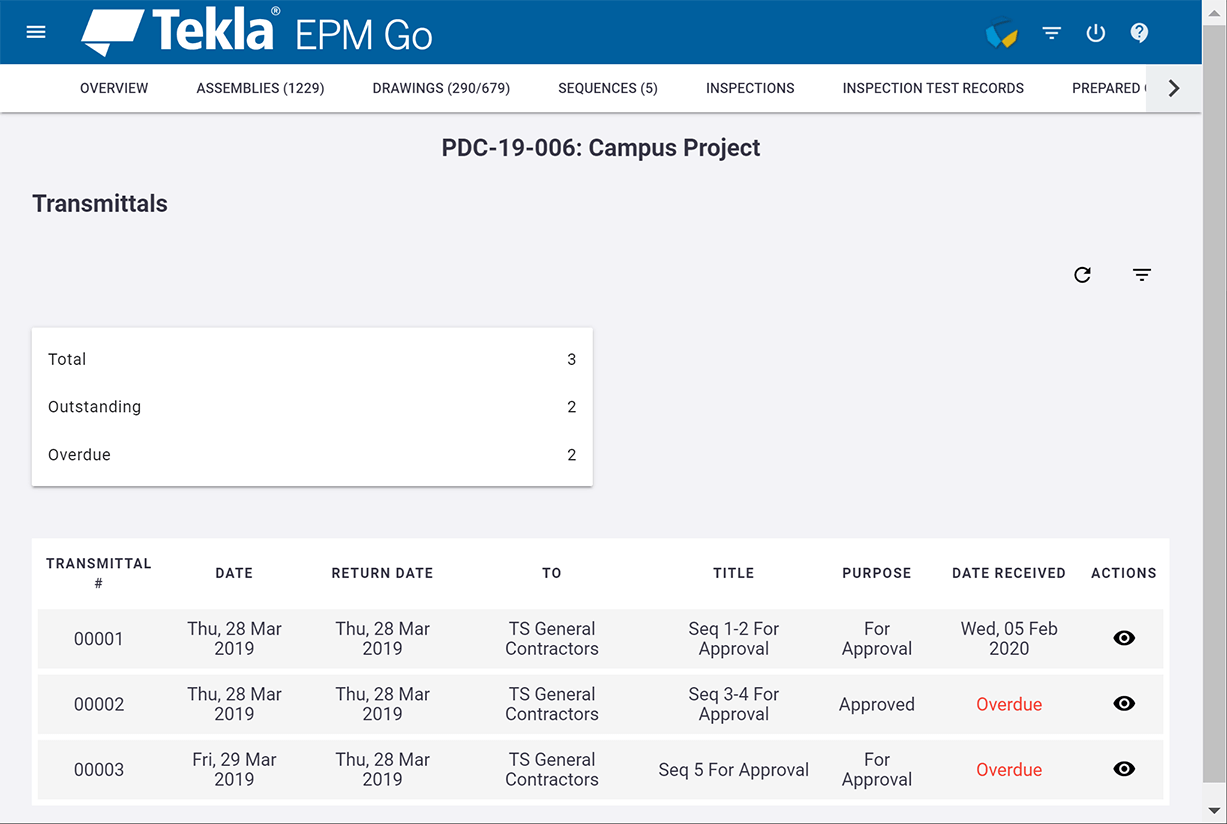Sort by the Return Date column header
The height and width of the screenshot is (824, 1227).
click(x=382, y=573)
